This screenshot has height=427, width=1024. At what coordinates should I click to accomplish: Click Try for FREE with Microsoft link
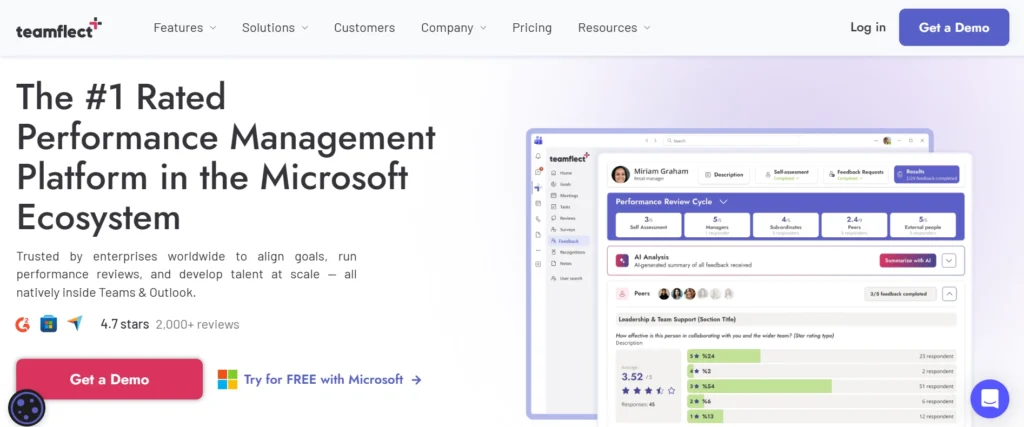click(323, 379)
